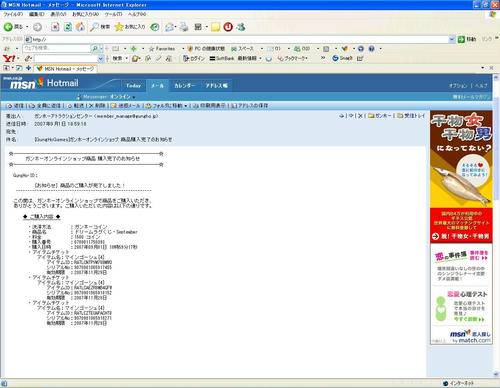Click the red power icon in toolbar
Viewport: 500px width, 388px height.
coord(228,27)
